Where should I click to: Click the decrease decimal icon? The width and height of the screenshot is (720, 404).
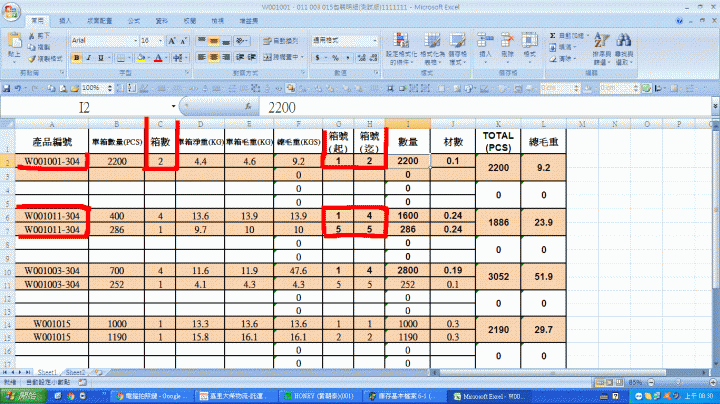coord(373,58)
